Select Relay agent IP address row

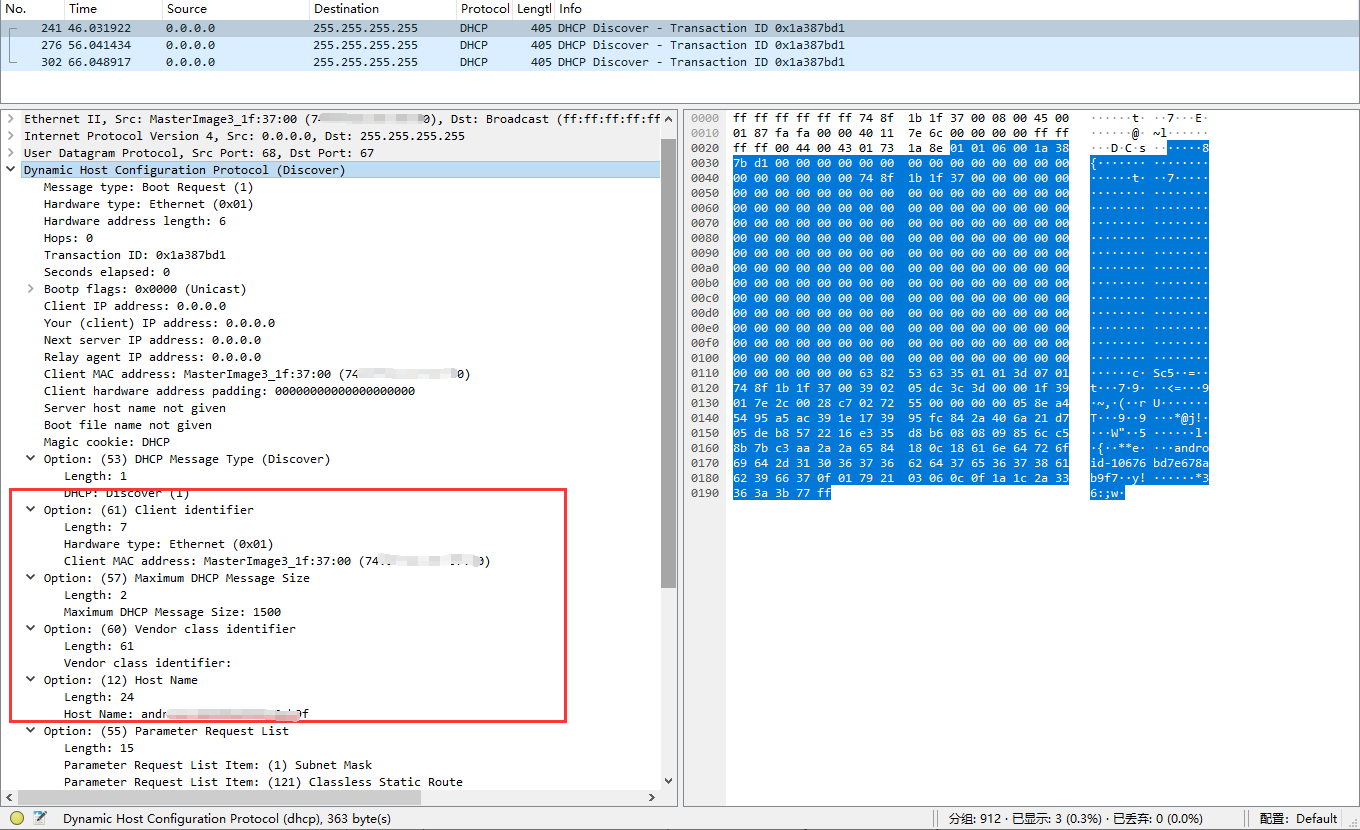point(152,357)
